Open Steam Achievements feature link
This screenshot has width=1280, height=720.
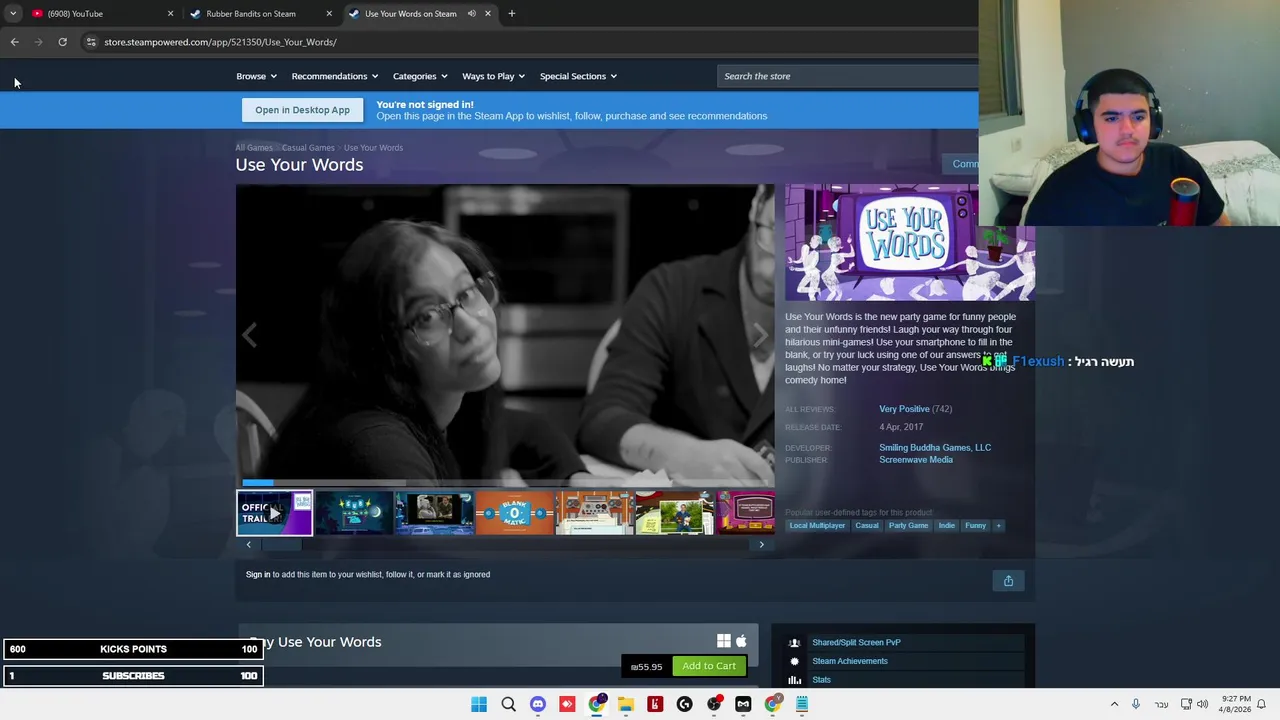click(x=850, y=661)
